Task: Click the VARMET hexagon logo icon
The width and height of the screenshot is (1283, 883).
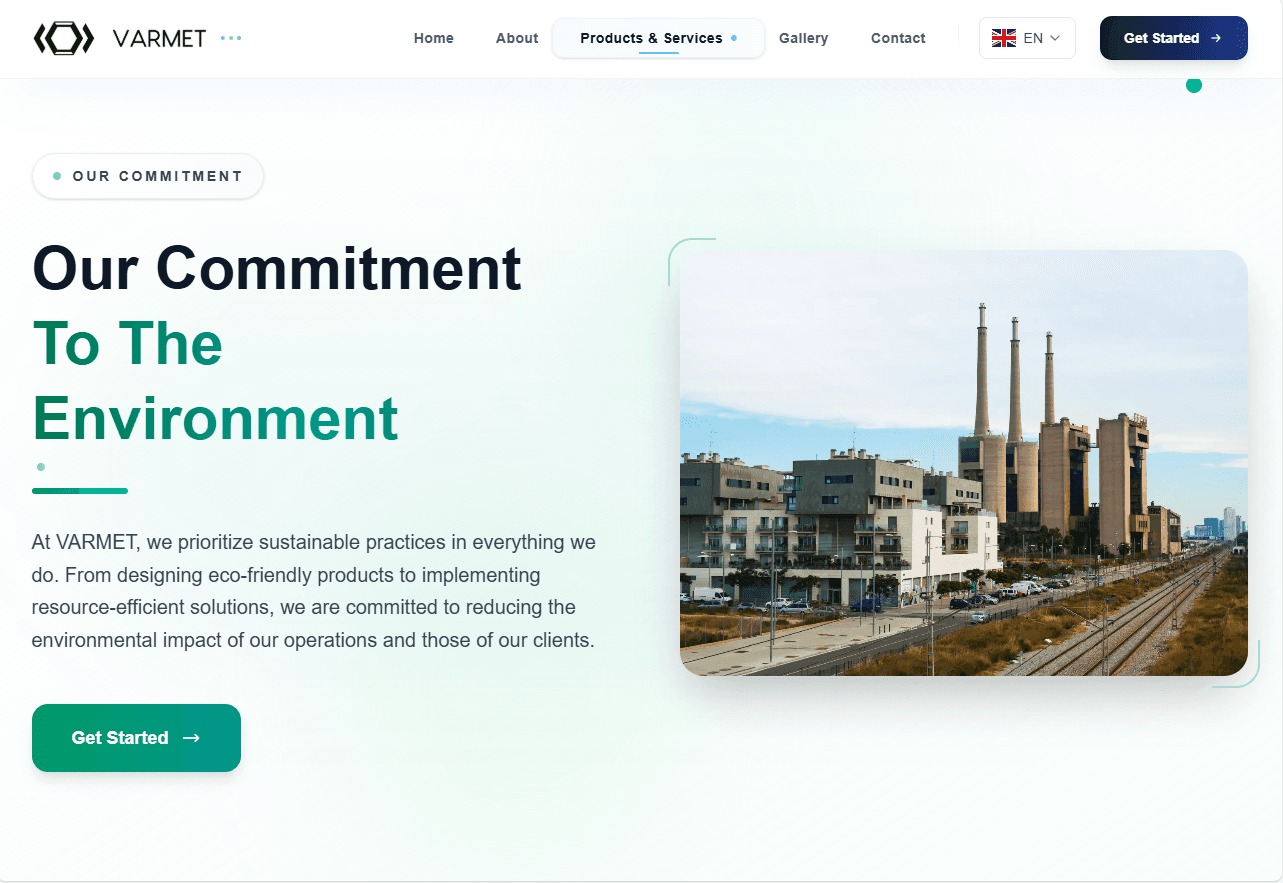Action: (63, 38)
